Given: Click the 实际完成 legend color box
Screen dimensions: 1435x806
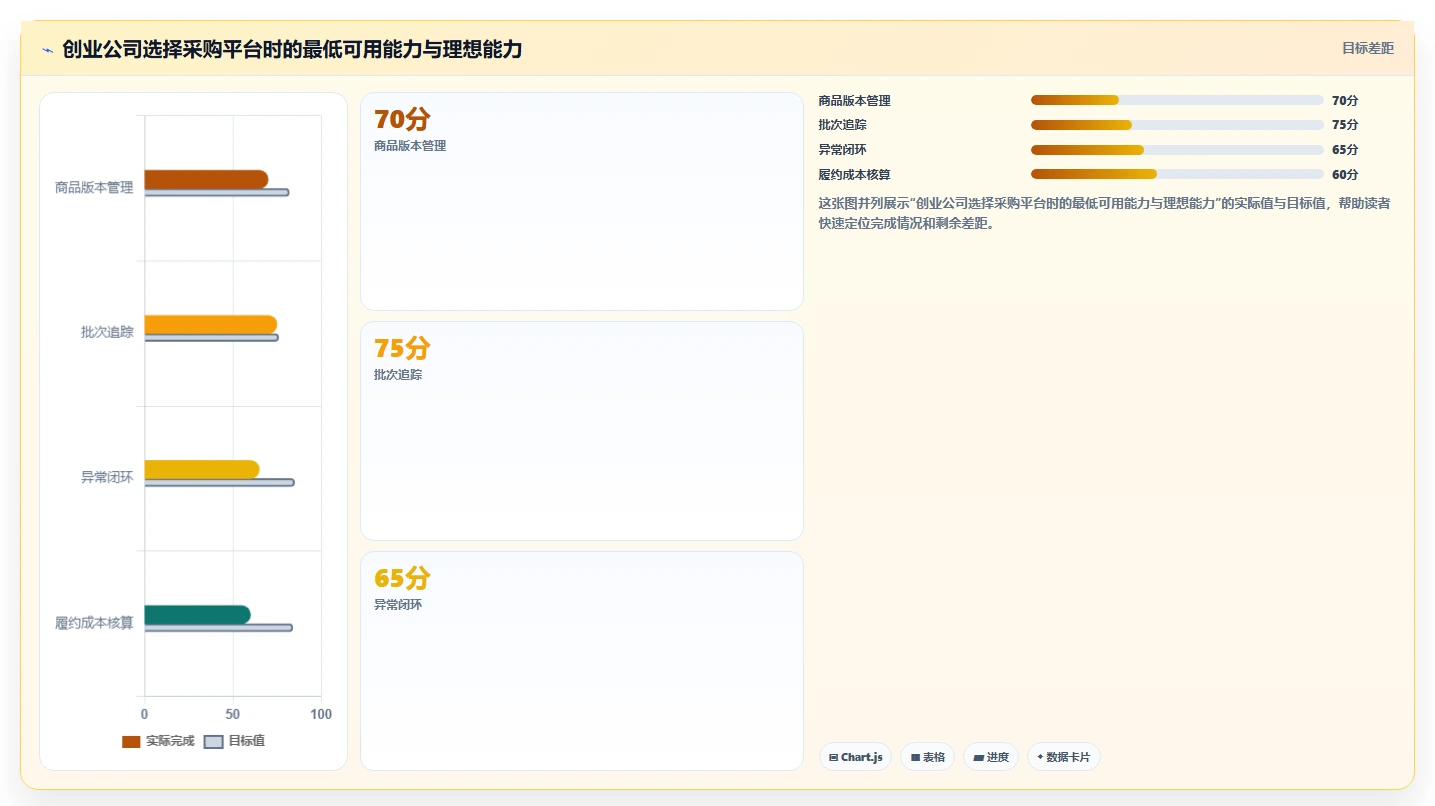Looking at the screenshot, I should [131, 741].
